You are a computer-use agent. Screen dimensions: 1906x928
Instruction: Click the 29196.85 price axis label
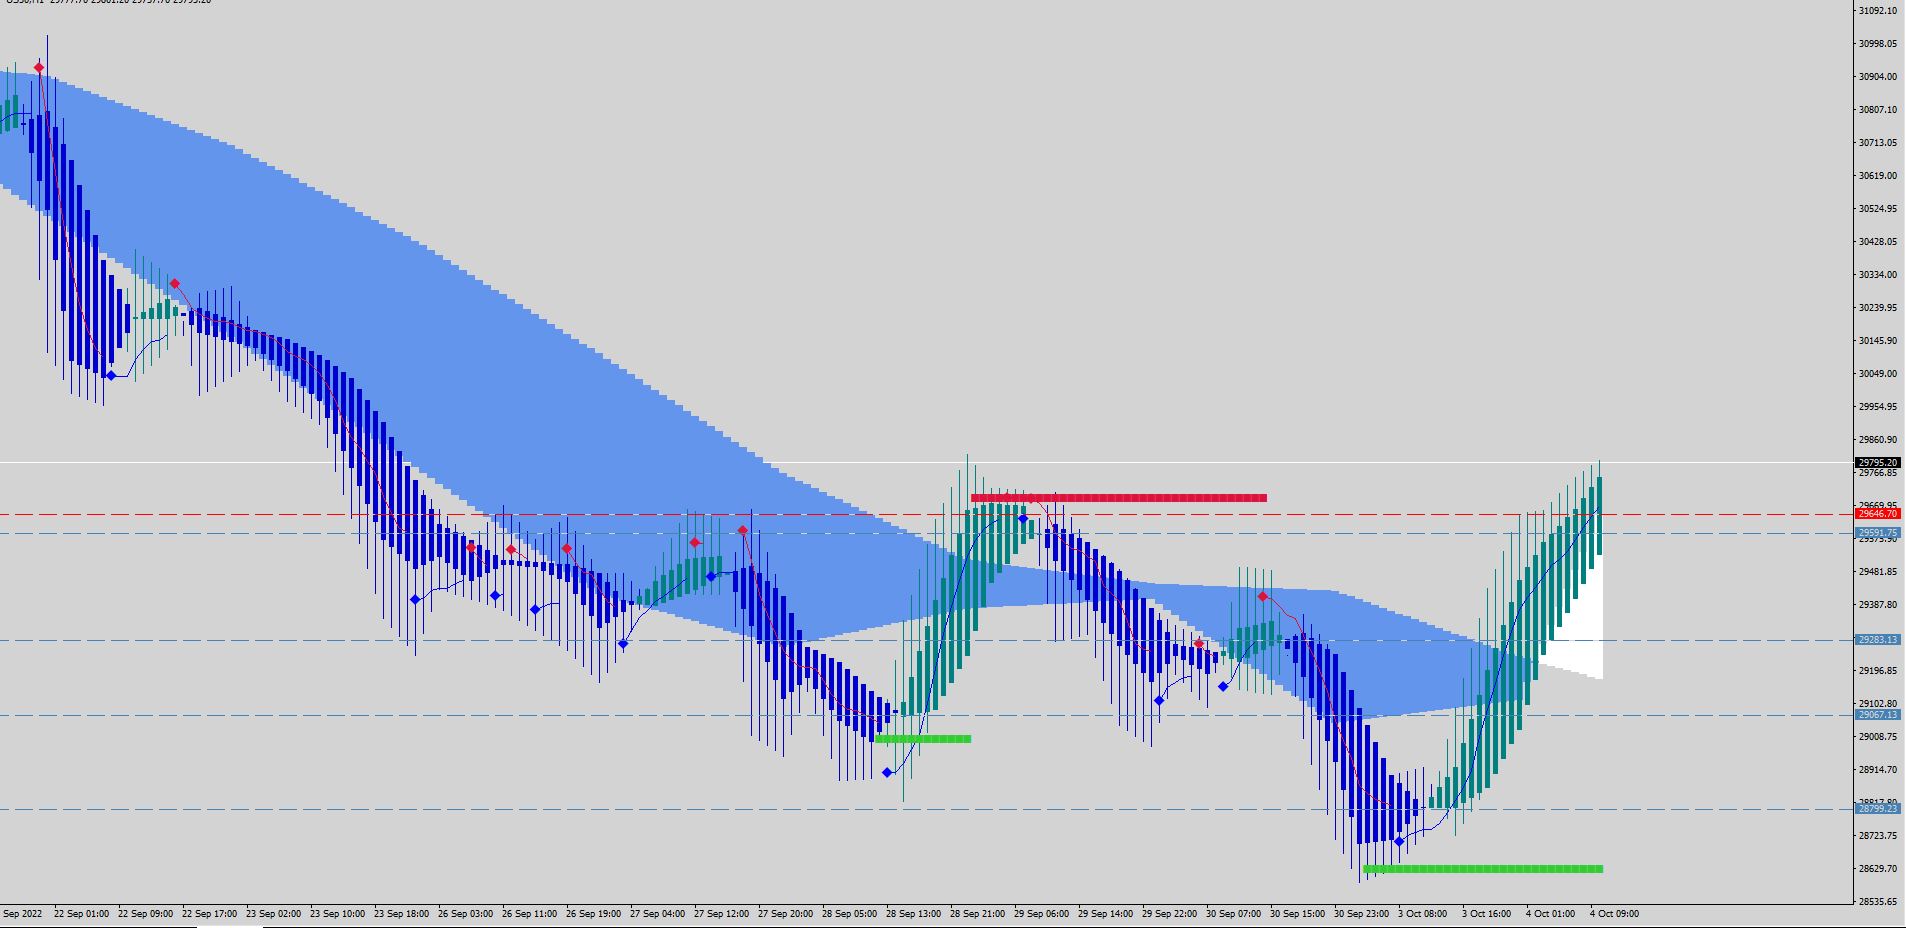[x=1877, y=671]
